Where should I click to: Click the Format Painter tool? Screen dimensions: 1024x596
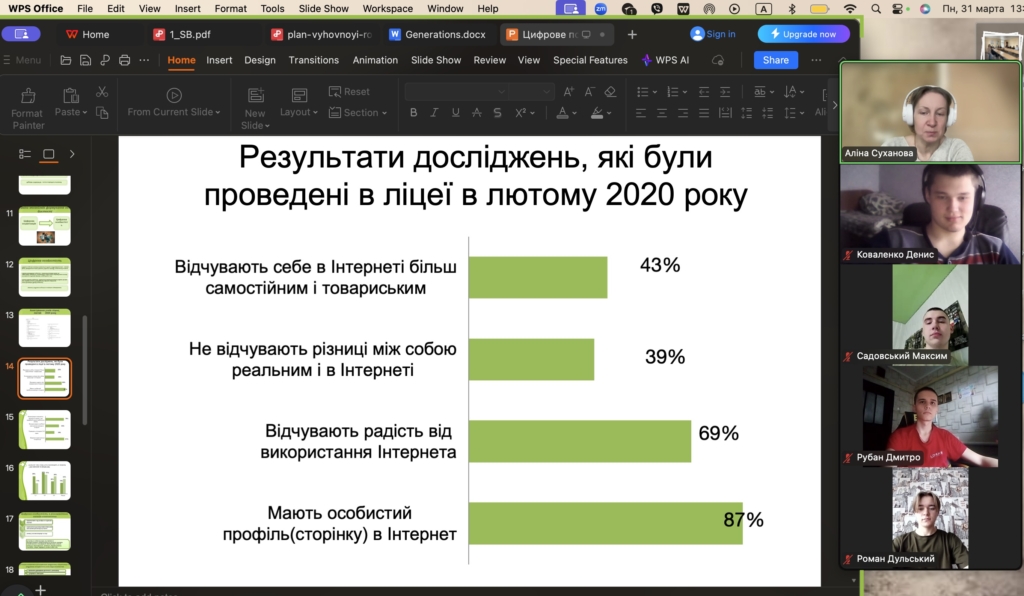coord(27,106)
